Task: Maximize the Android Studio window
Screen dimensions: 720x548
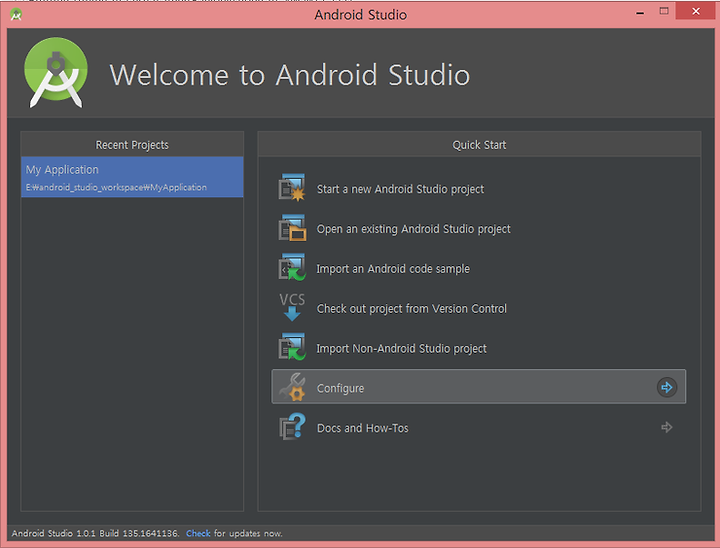Action: pyautogui.click(x=664, y=11)
